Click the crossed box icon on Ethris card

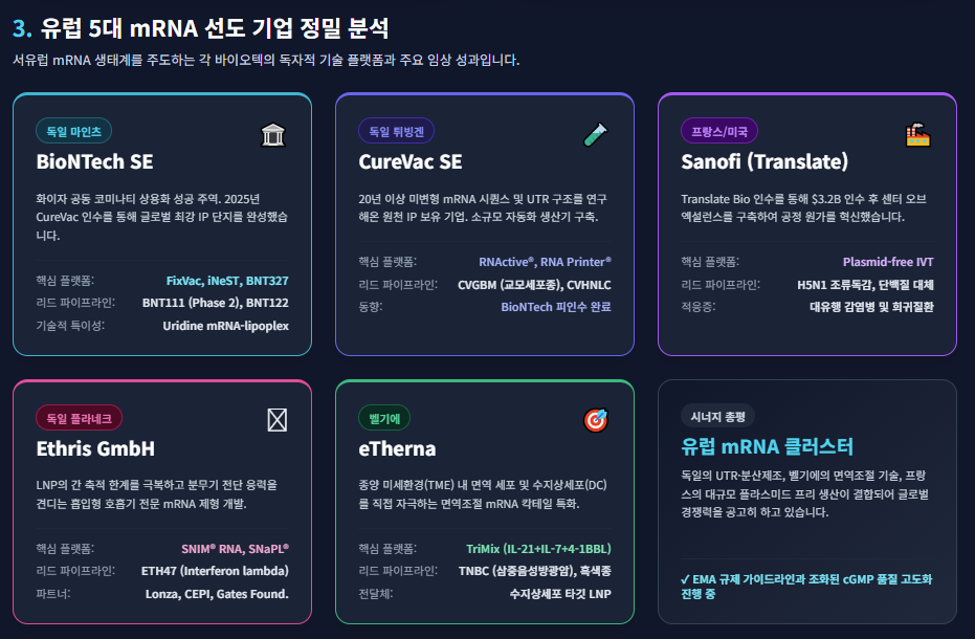(277, 420)
